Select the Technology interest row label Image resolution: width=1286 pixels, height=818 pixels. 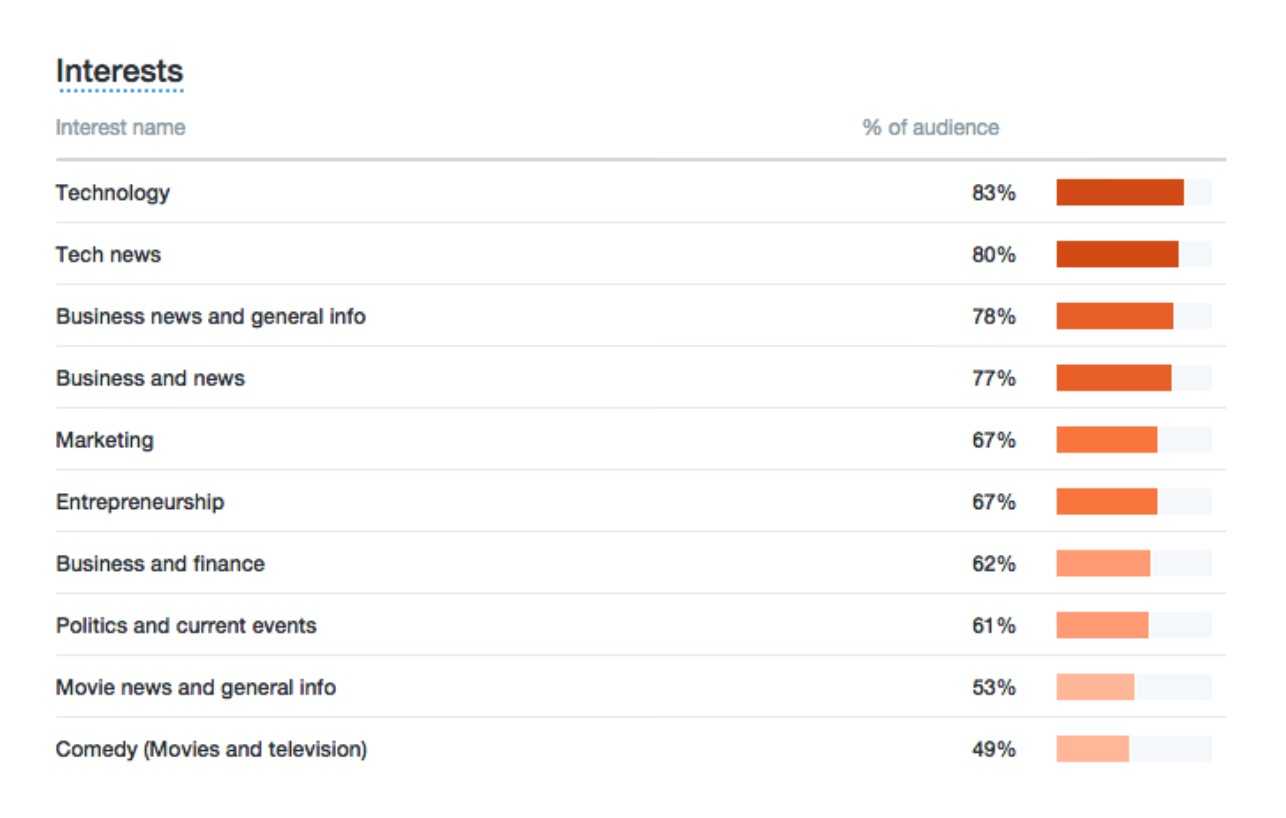[113, 192]
